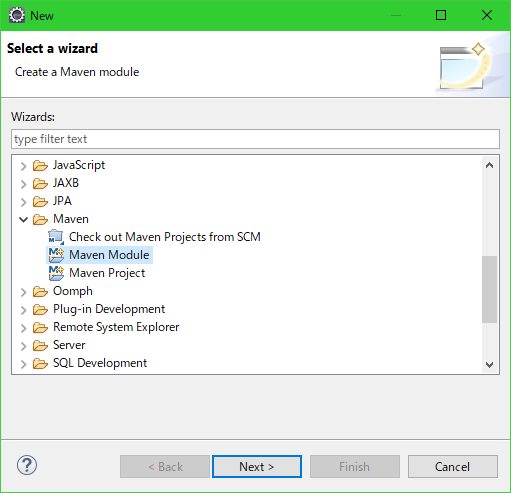Click the Maven folder icon
Screen dimensions: 511x493
coord(40,219)
